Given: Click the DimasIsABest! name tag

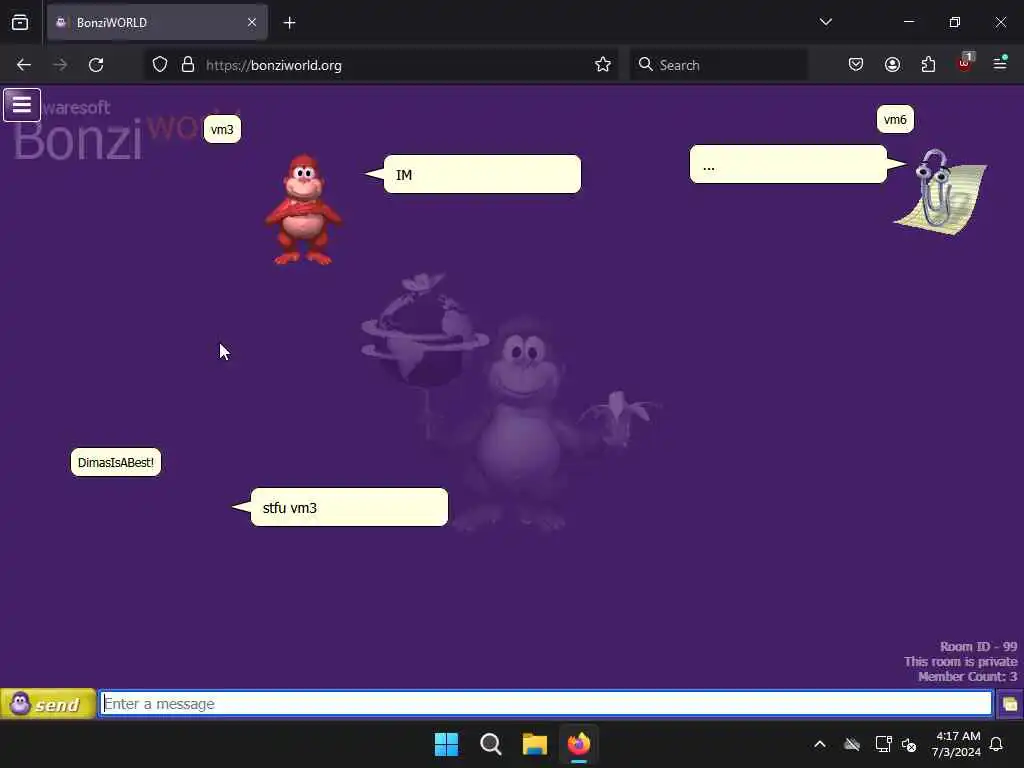Looking at the screenshot, I should point(116,462).
